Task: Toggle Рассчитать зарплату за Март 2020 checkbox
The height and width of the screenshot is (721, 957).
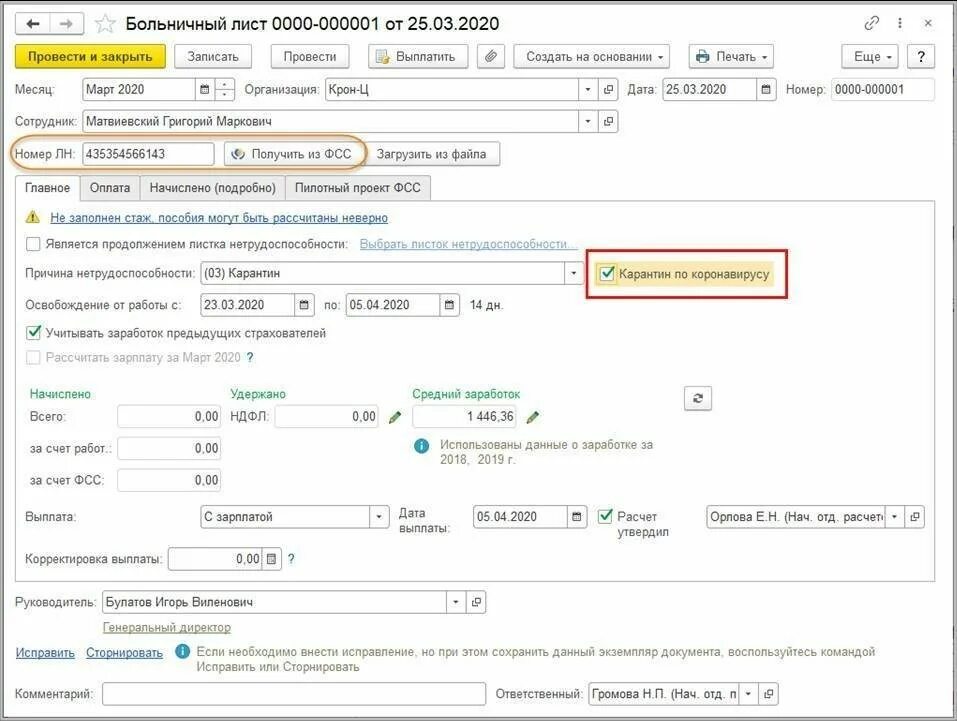Action: 33,358
